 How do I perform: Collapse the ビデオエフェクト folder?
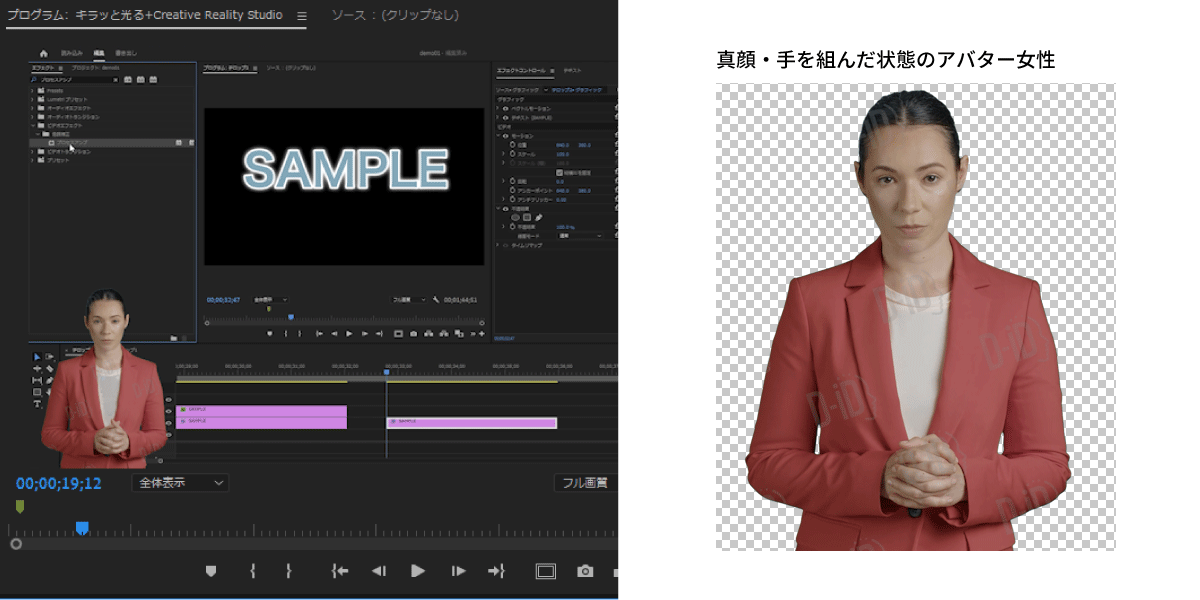(33, 126)
